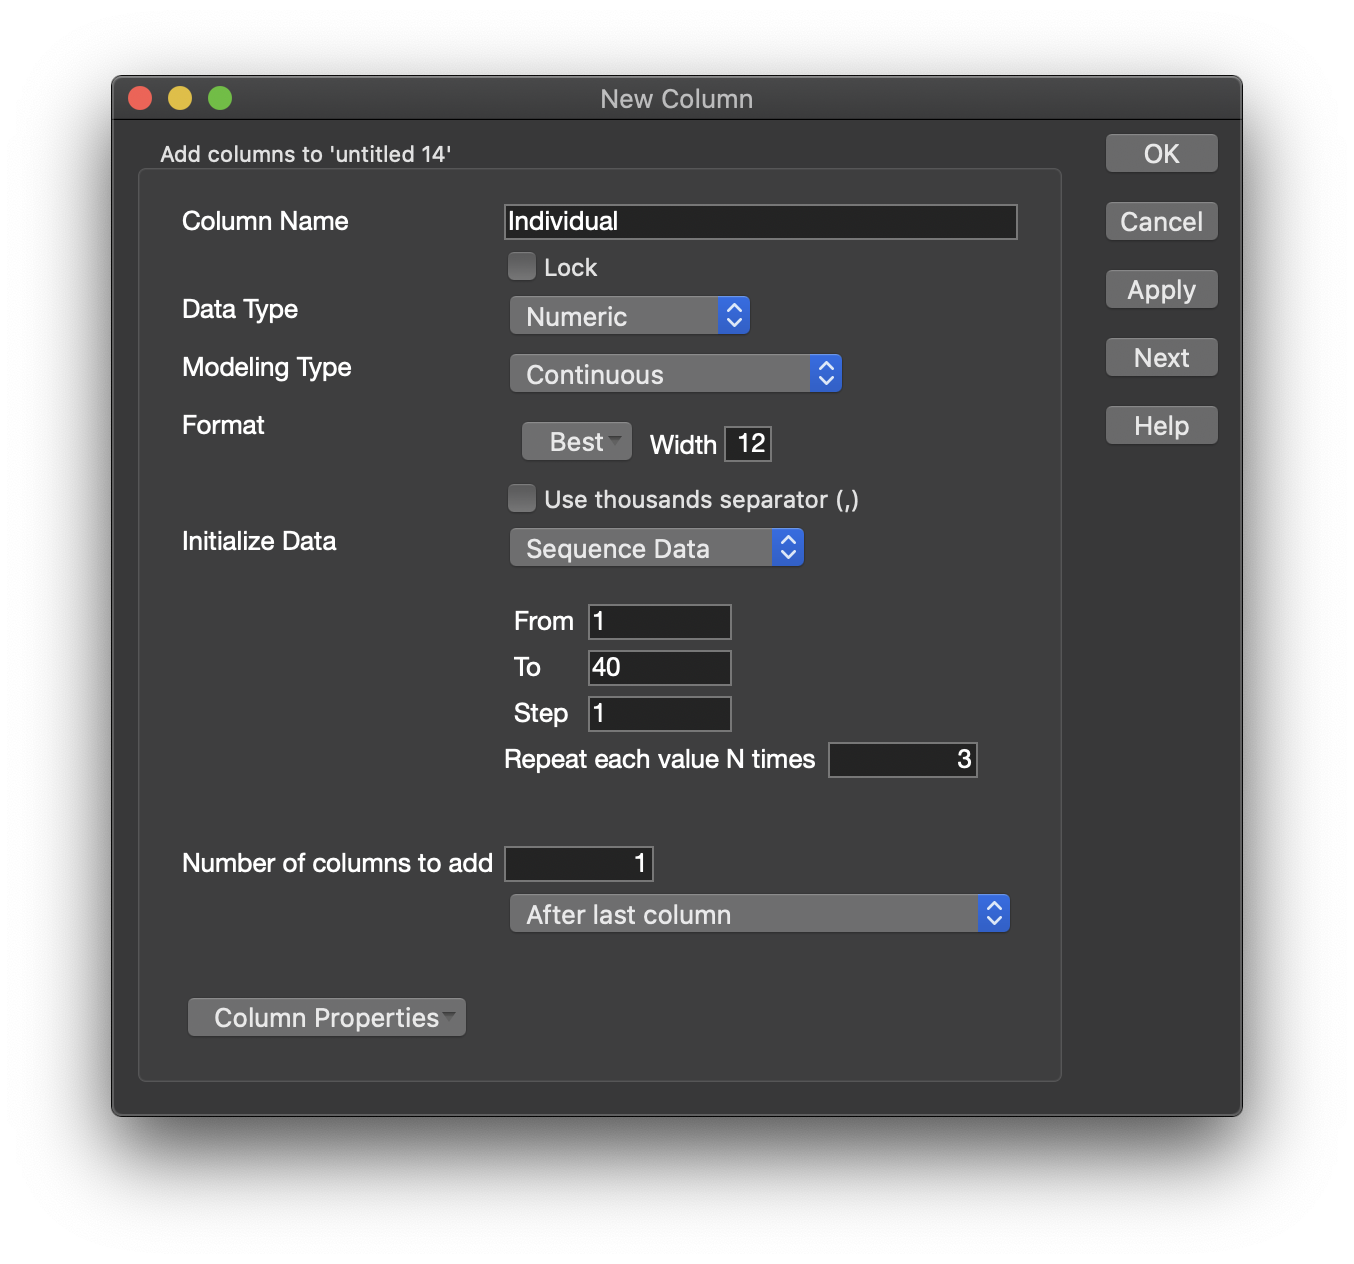This screenshot has height=1264, width=1354.
Task: Click the Repeat each value N times field
Action: (902, 760)
